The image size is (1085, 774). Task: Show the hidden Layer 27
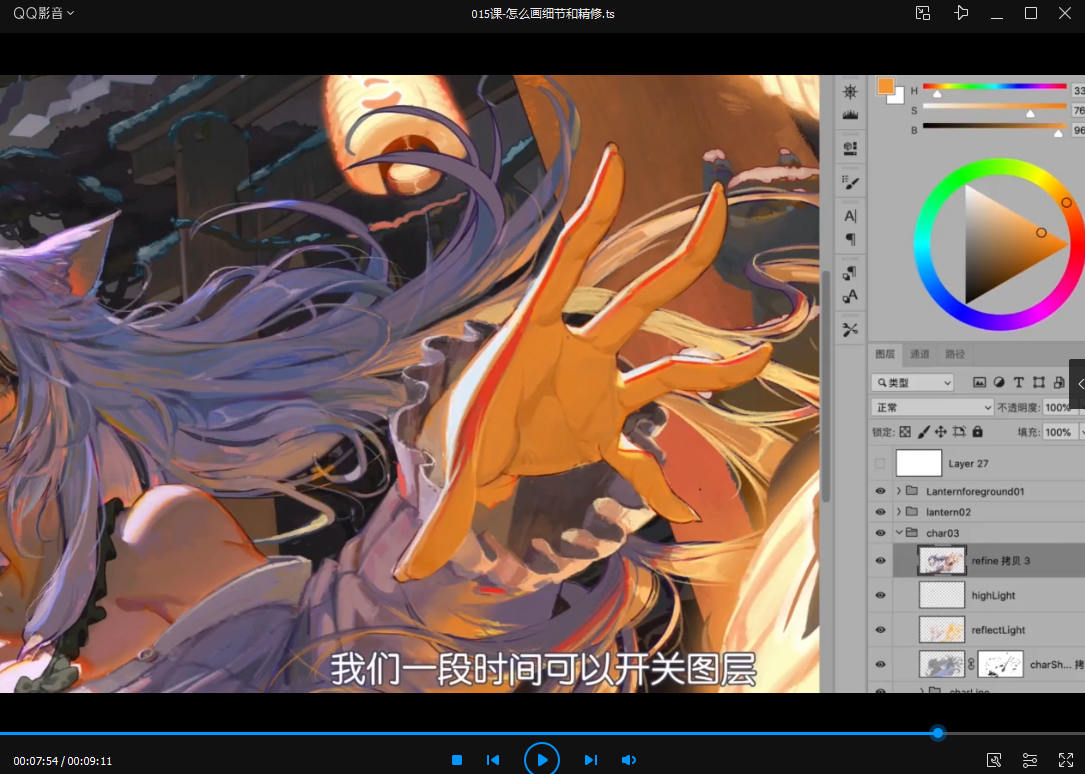pos(880,463)
